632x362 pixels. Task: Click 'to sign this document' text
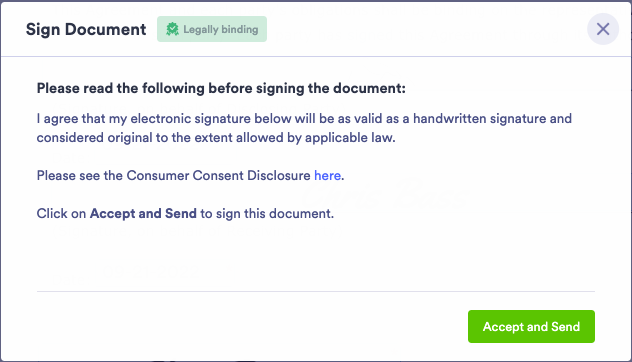pos(266,213)
